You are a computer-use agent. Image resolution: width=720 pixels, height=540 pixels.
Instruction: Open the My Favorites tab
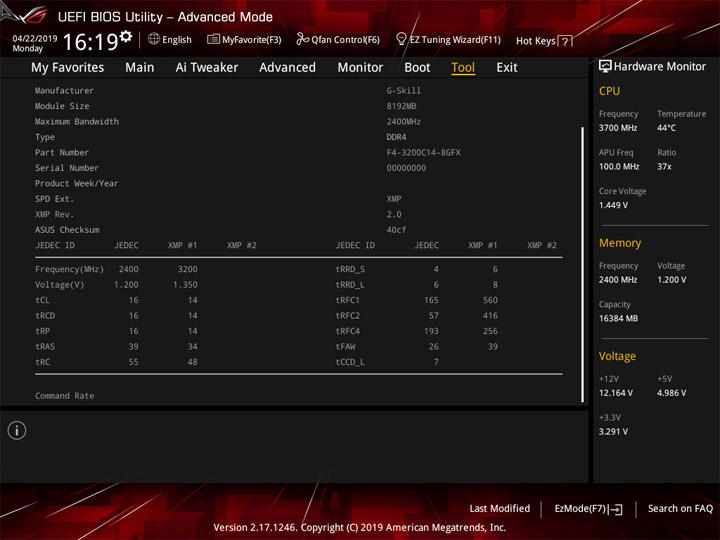click(68, 68)
